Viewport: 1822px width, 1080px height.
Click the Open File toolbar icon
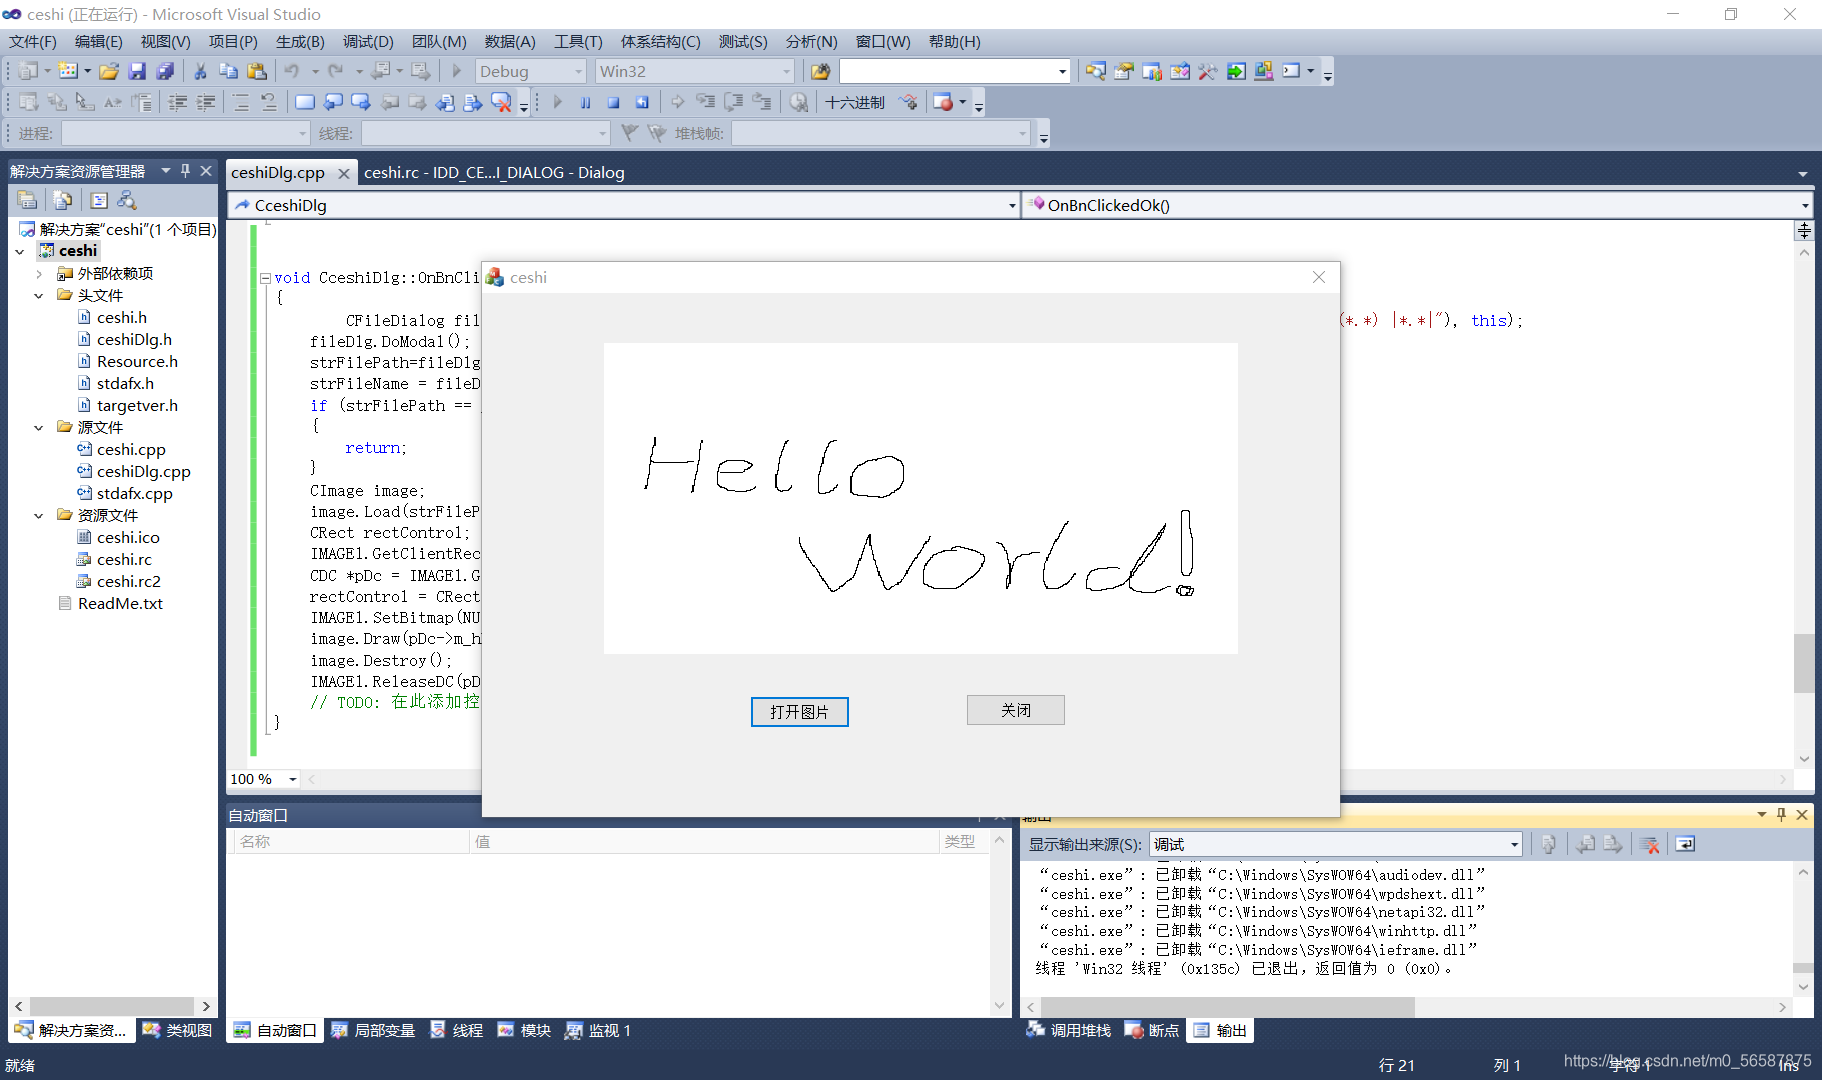(109, 71)
